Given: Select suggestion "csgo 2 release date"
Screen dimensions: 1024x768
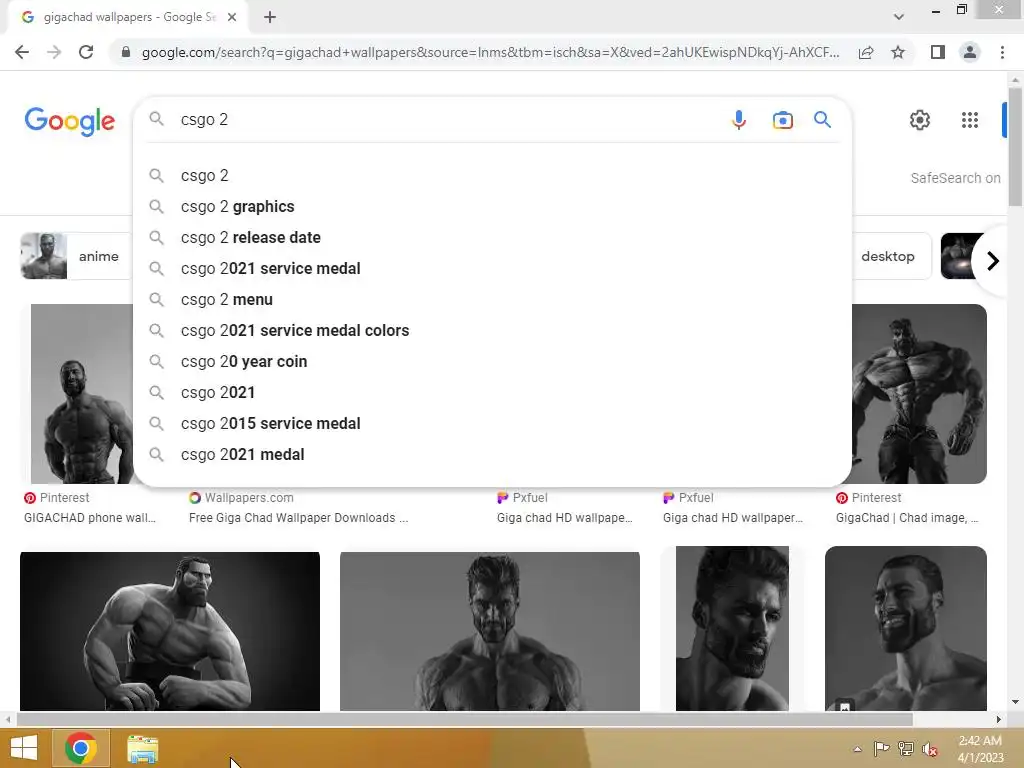Looking at the screenshot, I should pos(492,238).
